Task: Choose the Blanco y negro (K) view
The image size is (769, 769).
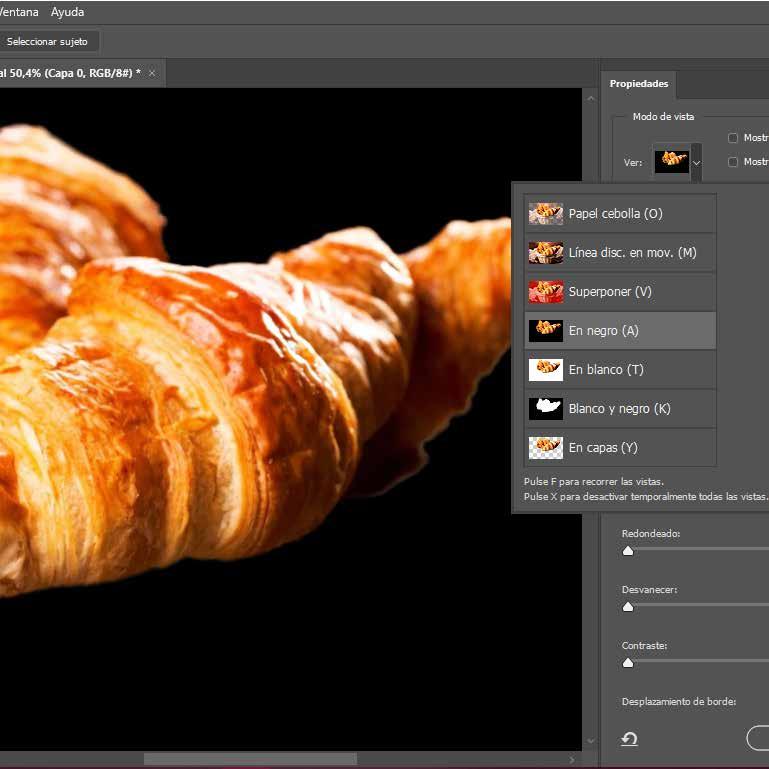Action: 620,408
